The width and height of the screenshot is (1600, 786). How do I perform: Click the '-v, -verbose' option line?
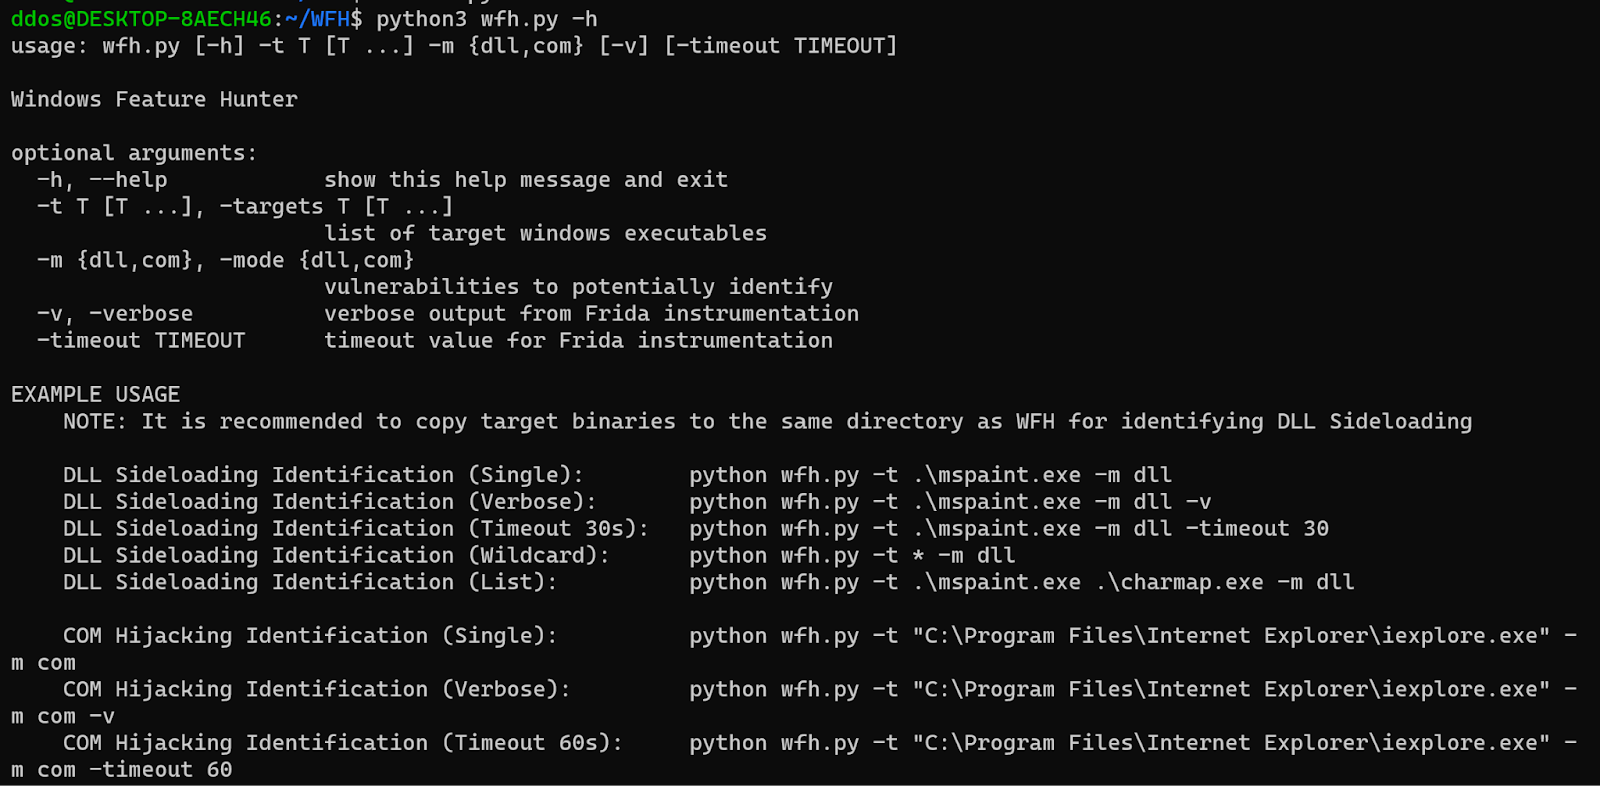pos(115,314)
